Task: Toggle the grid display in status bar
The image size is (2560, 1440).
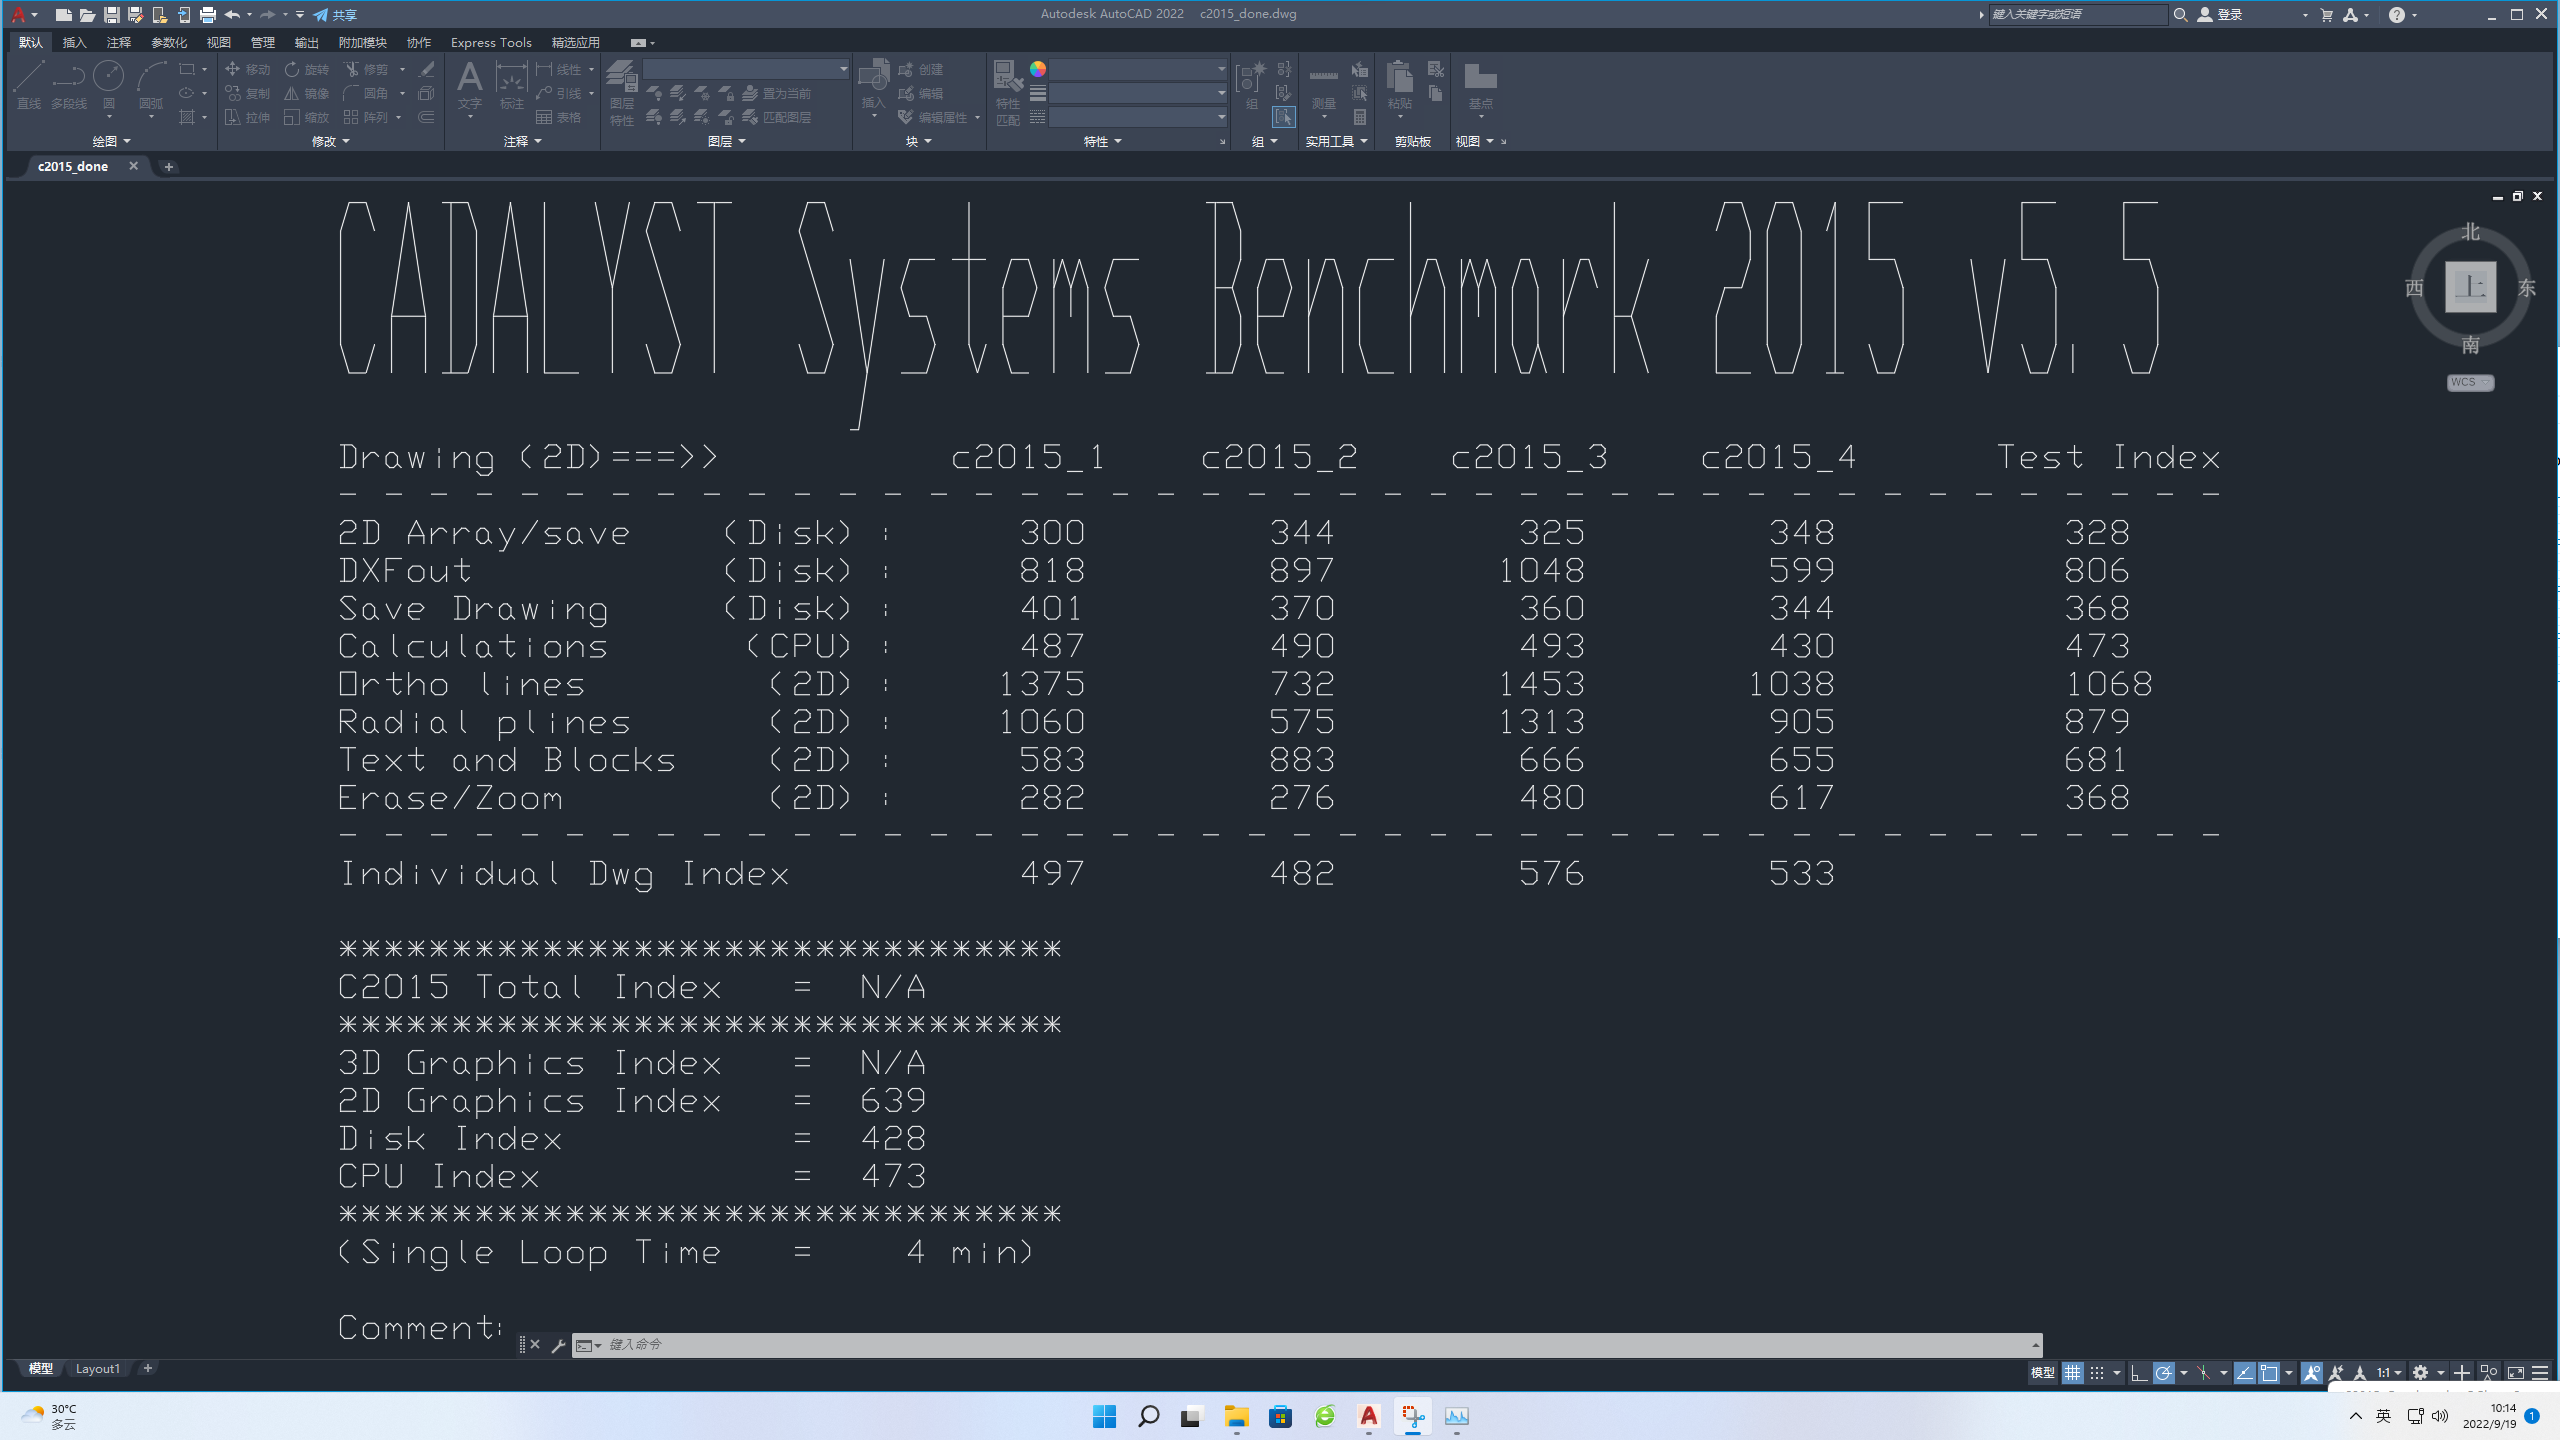Action: click(x=2072, y=1373)
